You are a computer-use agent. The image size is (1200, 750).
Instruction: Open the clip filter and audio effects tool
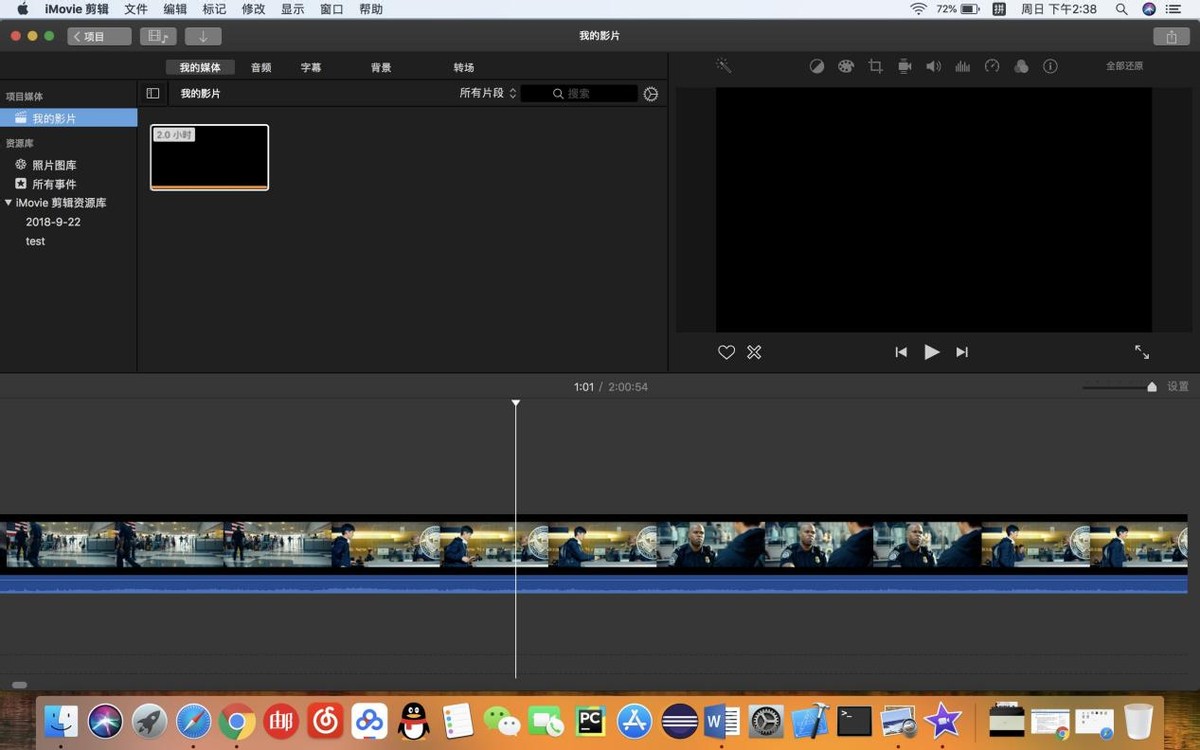coord(1021,67)
